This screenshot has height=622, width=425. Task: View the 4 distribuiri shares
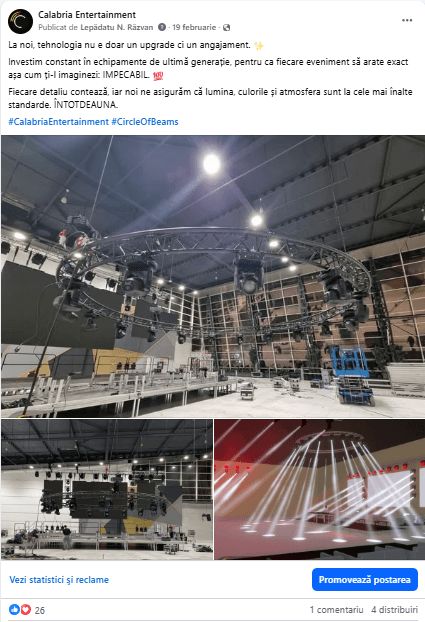(394, 610)
